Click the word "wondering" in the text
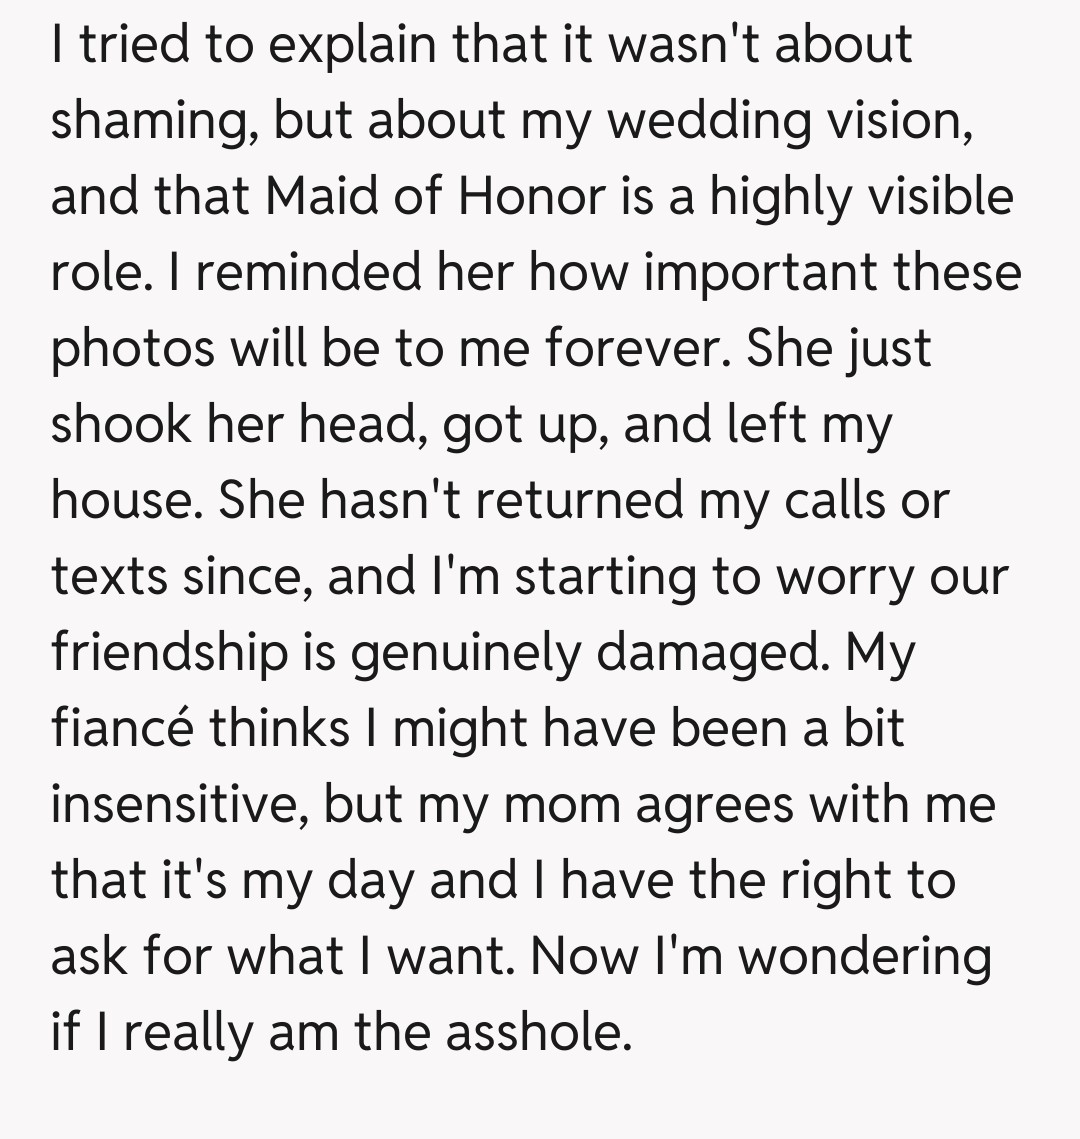The height and width of the screenshot is (1139, 1080). point(865,956)
